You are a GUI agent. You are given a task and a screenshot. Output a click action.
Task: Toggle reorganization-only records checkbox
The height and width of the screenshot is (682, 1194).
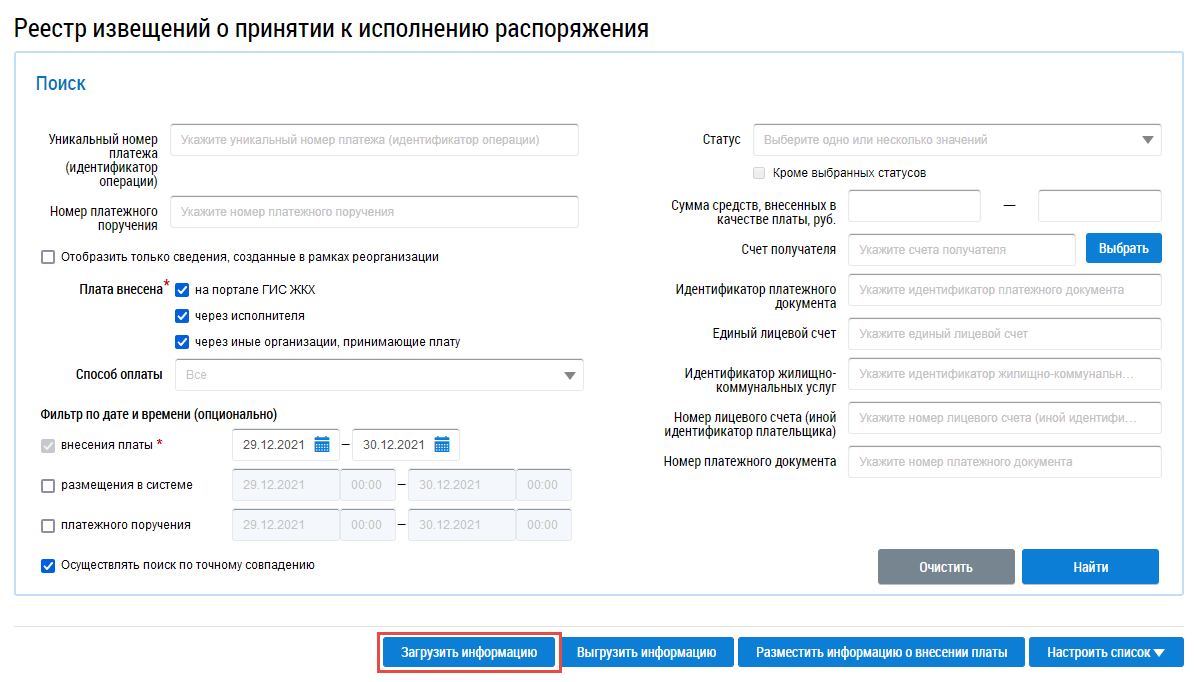[x=48, y=257]
